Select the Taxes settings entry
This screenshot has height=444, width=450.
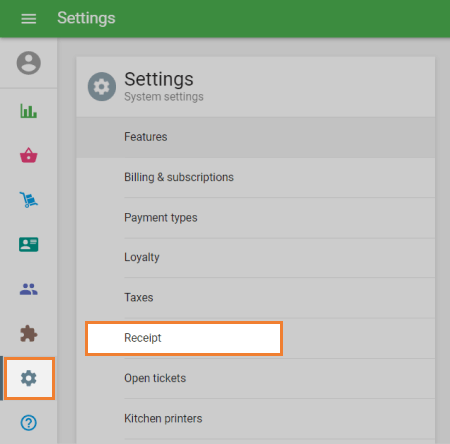coord(256,298)
